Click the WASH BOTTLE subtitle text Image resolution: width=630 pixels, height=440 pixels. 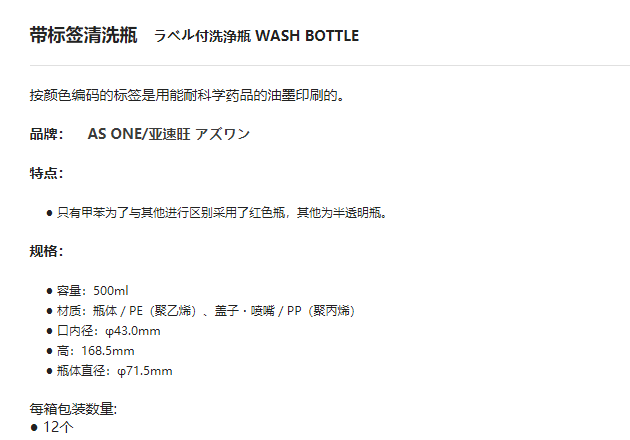click(307, 36)
